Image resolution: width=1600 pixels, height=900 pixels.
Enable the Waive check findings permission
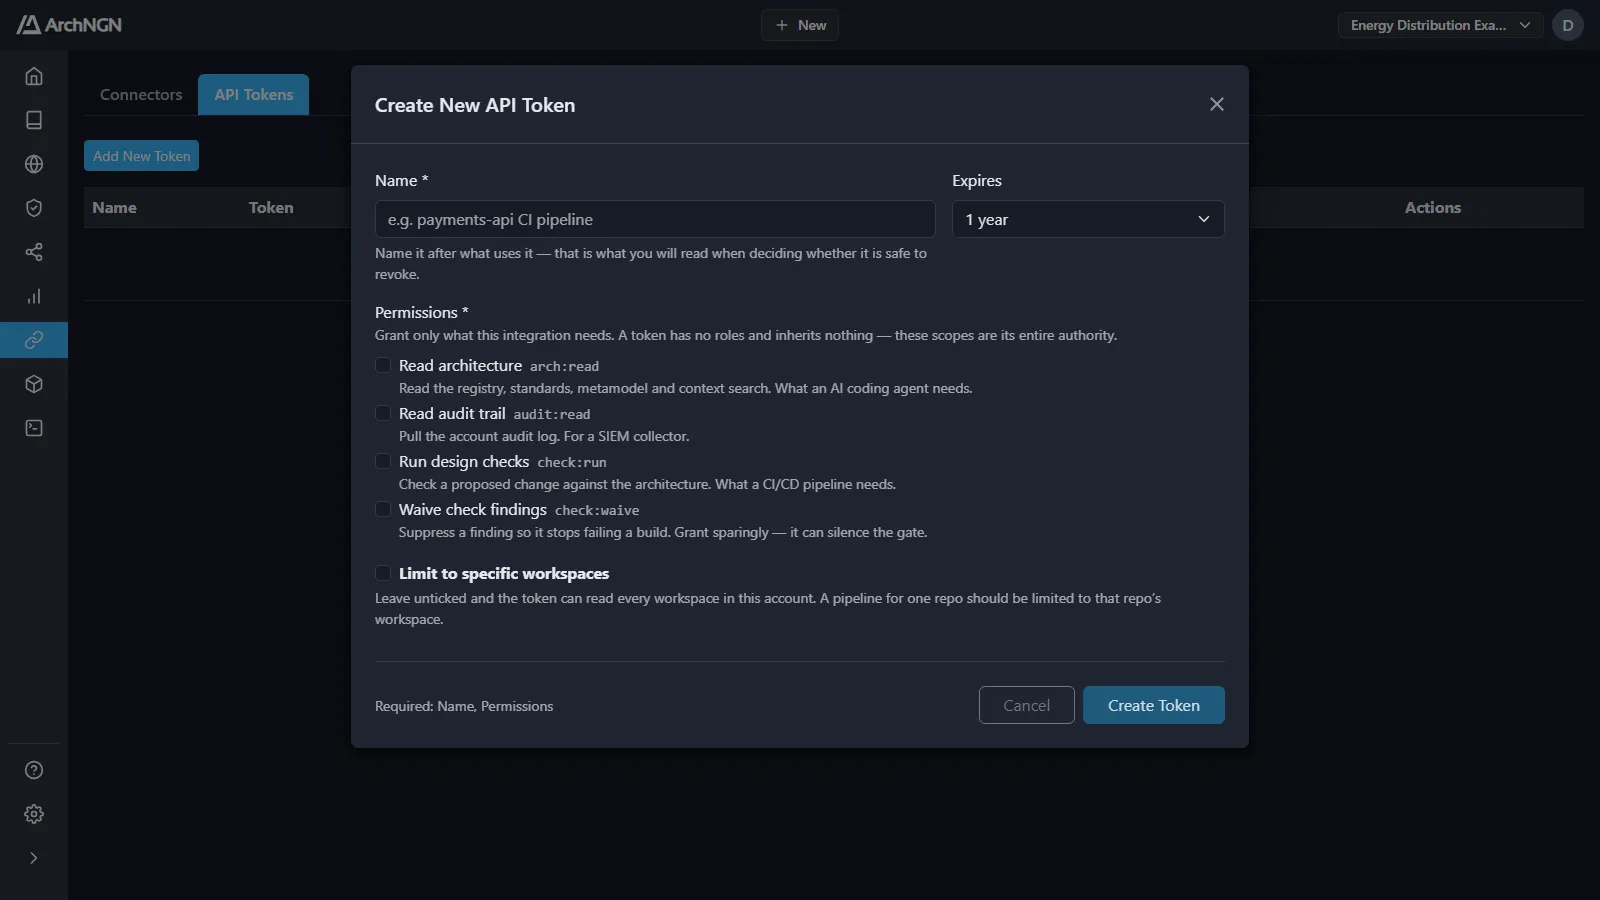tap(383, 509)
